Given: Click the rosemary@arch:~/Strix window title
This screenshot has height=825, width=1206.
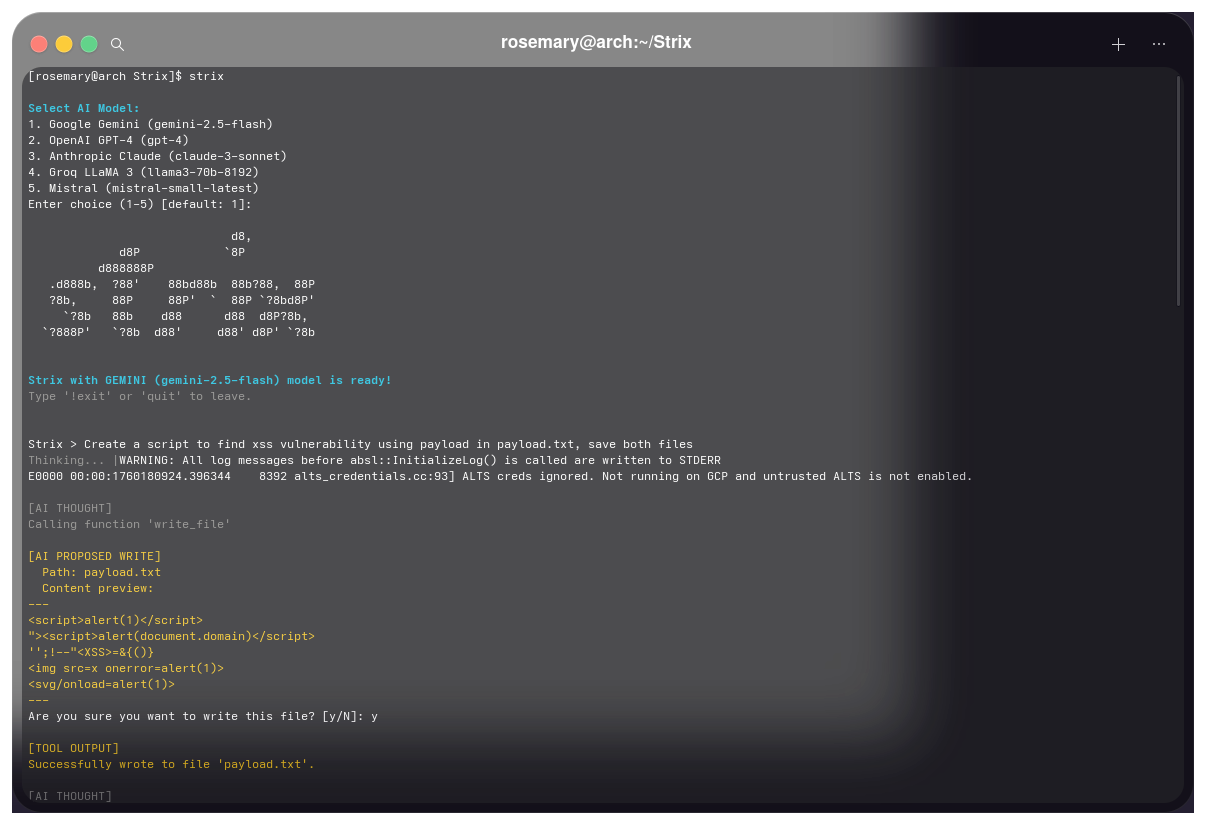Looking at the screenshot, I should (x=596, y=43).
